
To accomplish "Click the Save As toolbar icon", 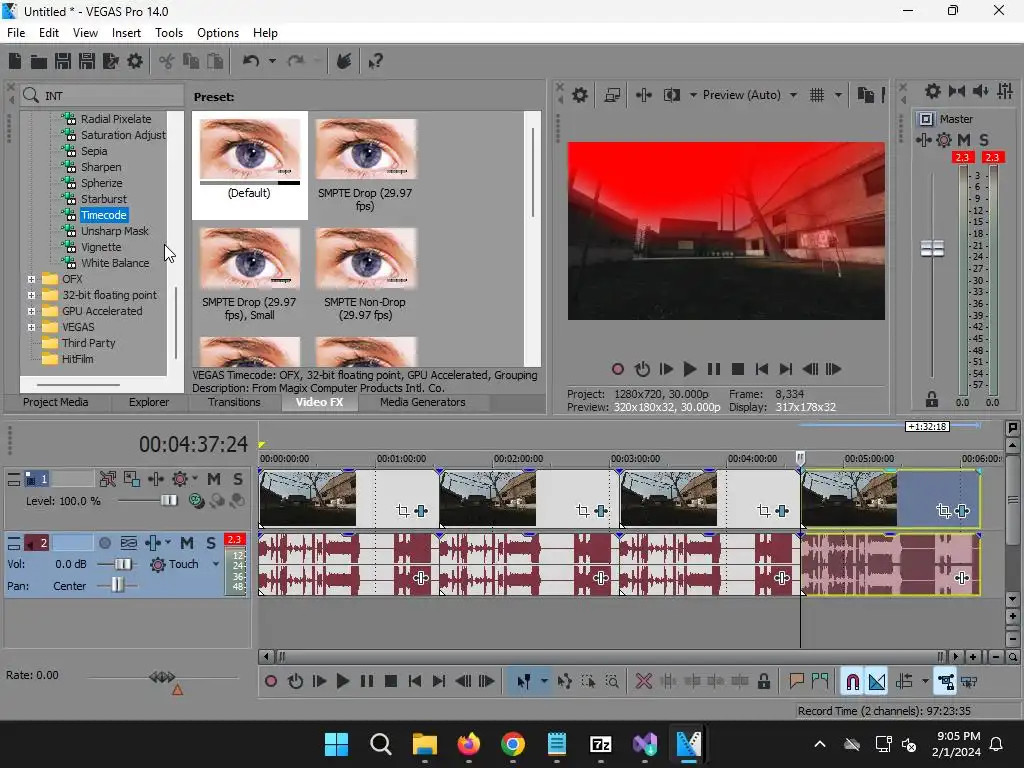I will coord(87,61).
